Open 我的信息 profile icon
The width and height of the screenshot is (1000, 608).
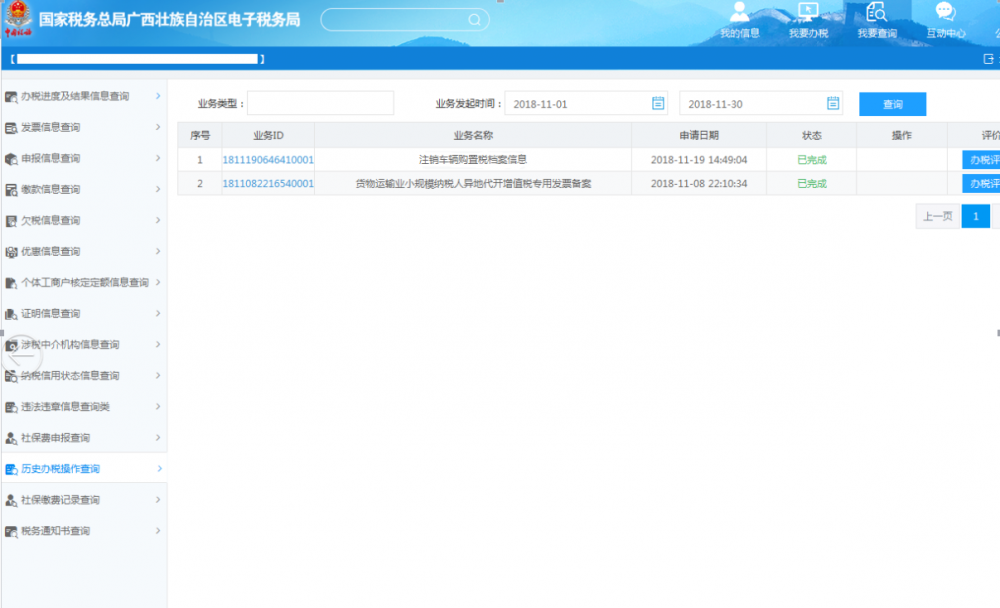(740, 12)
